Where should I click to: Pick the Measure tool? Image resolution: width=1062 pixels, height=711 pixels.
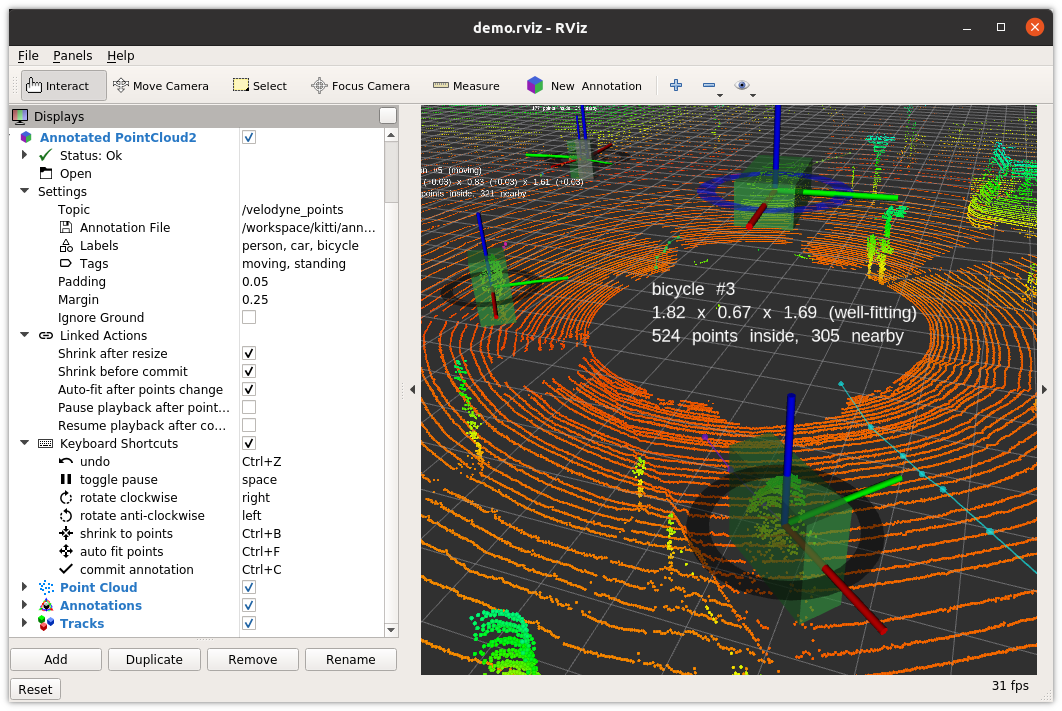(467, 86)
